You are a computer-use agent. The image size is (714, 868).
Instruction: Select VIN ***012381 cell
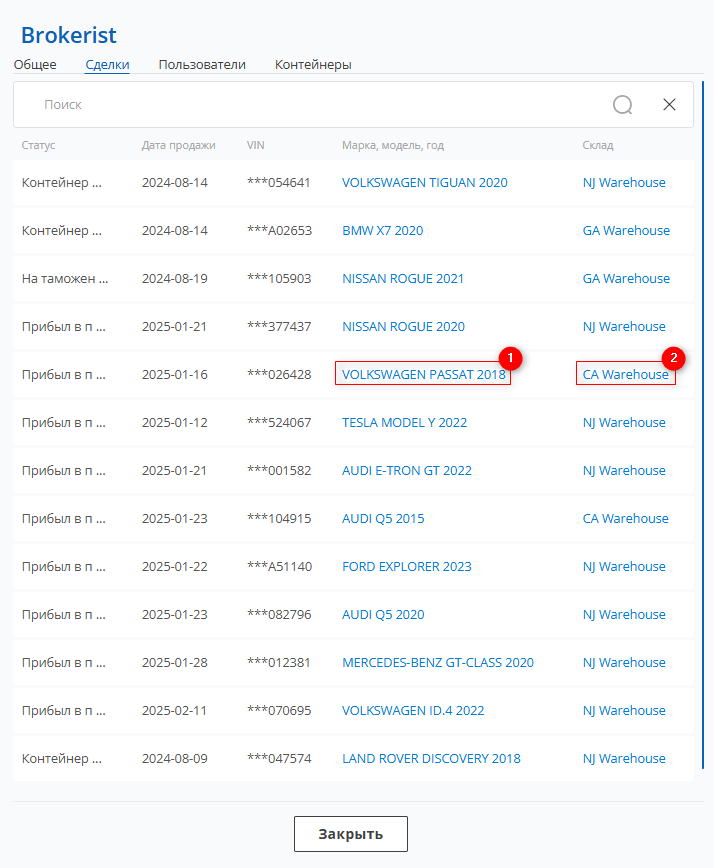point(278,663)
